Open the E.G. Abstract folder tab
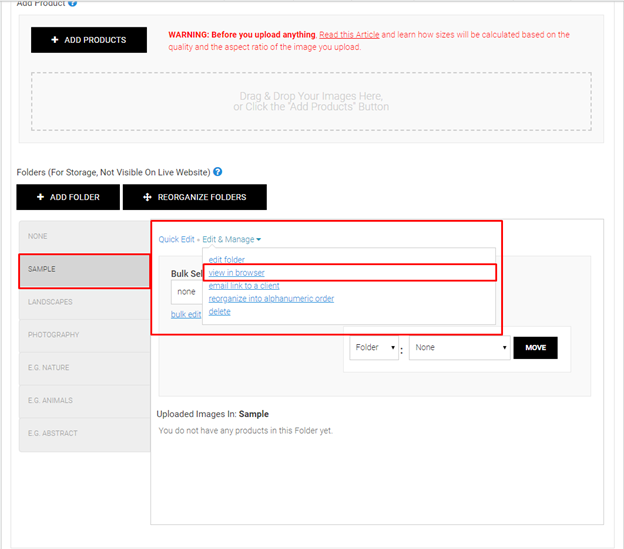This screenshot has height=549, width=624. pyautogui.click(x=84, y=433)
